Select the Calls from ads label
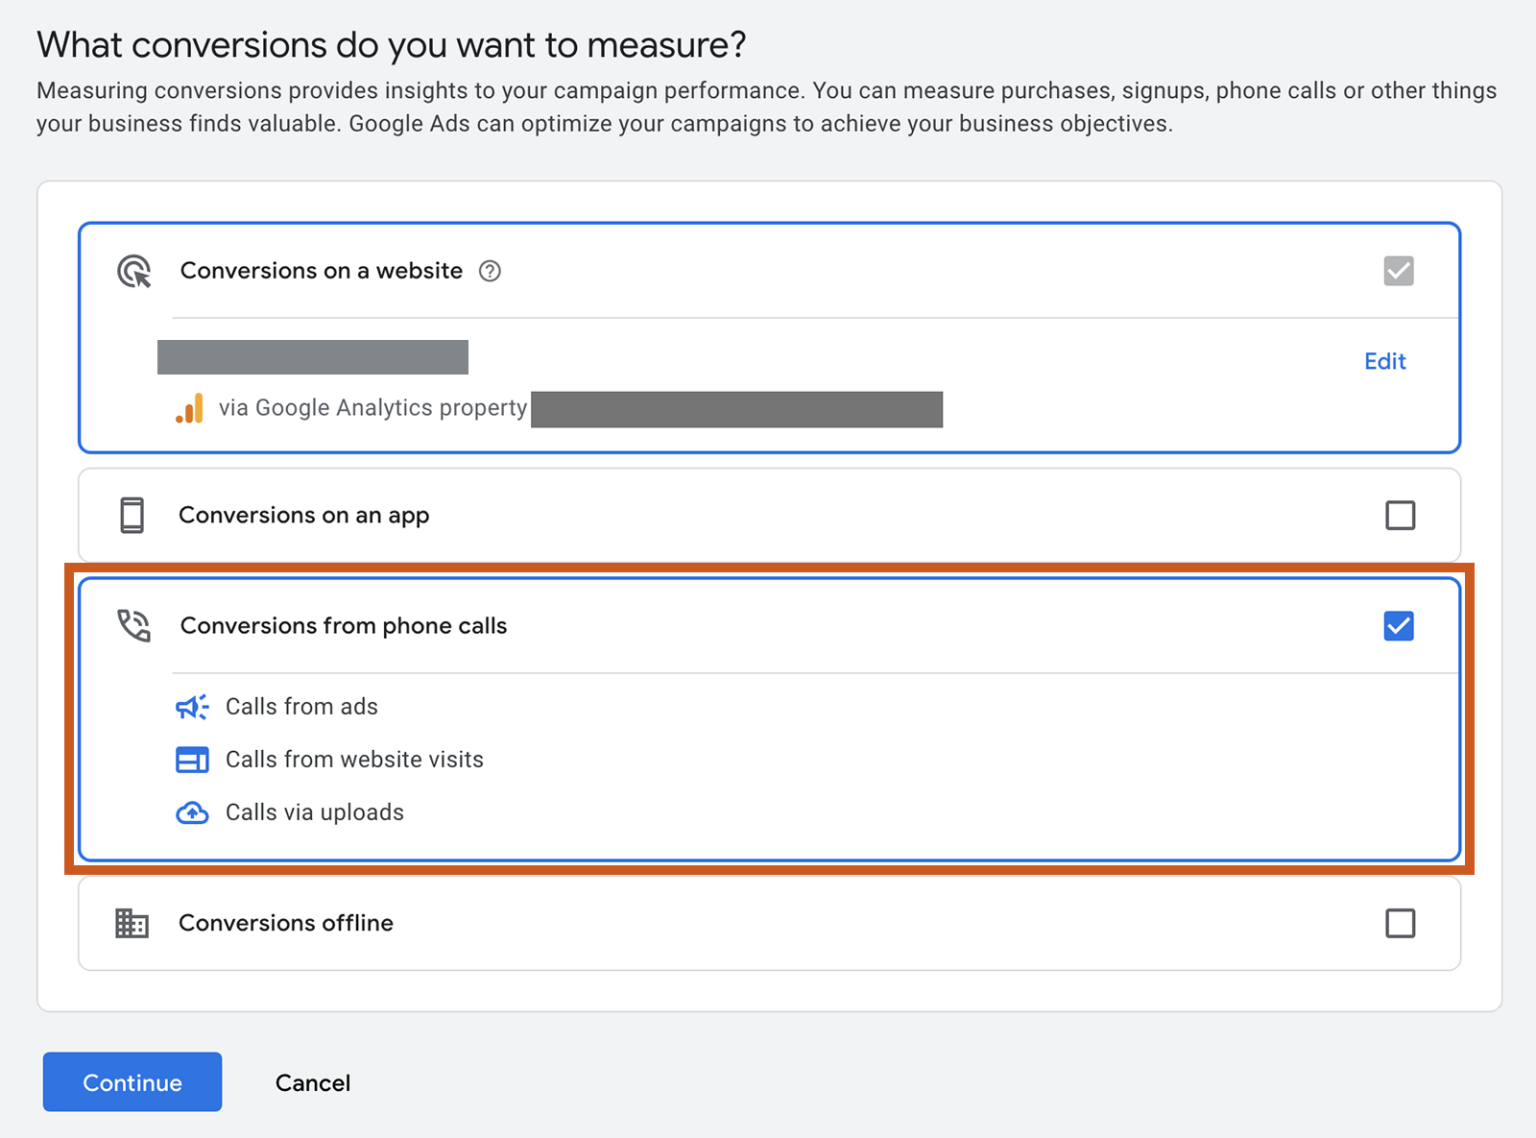1536x1138 pixels. (301, 707)
